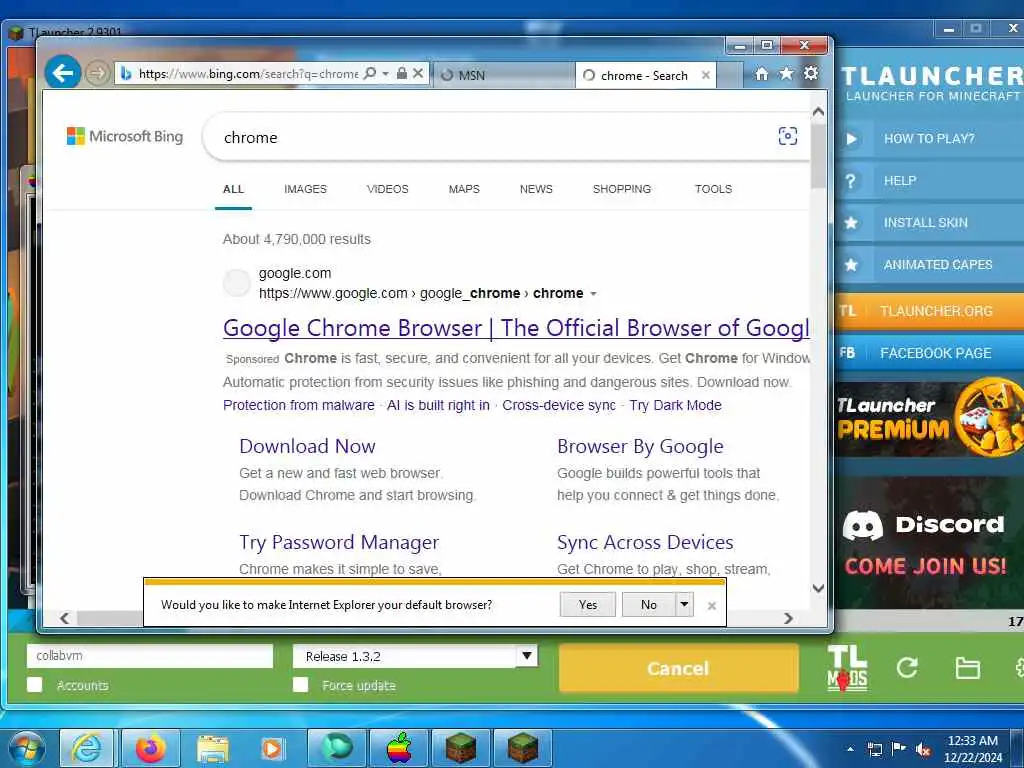Image resolution: width=1024 pixels, height=768 pixels.
Task: Open the Browser By Google link
Action: click(640, 446)
